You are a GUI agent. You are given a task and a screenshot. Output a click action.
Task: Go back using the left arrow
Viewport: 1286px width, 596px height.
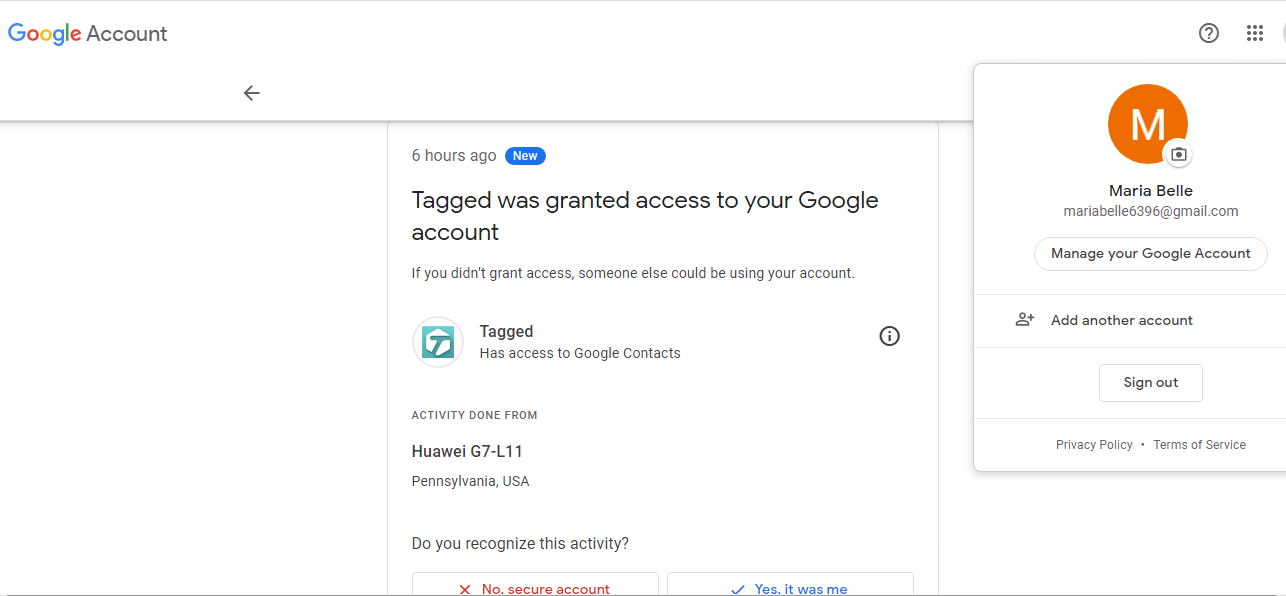(x=251, y=93)
